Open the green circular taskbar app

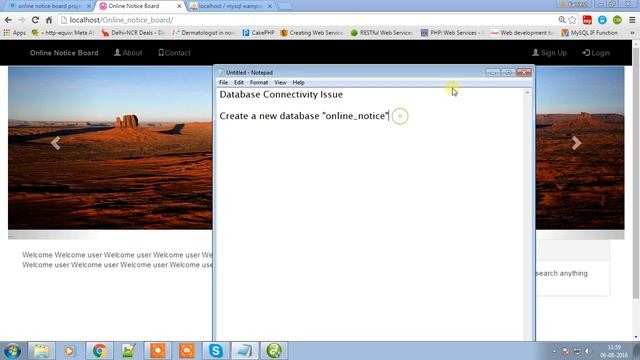pyautogui.click(x=274, y=351)
